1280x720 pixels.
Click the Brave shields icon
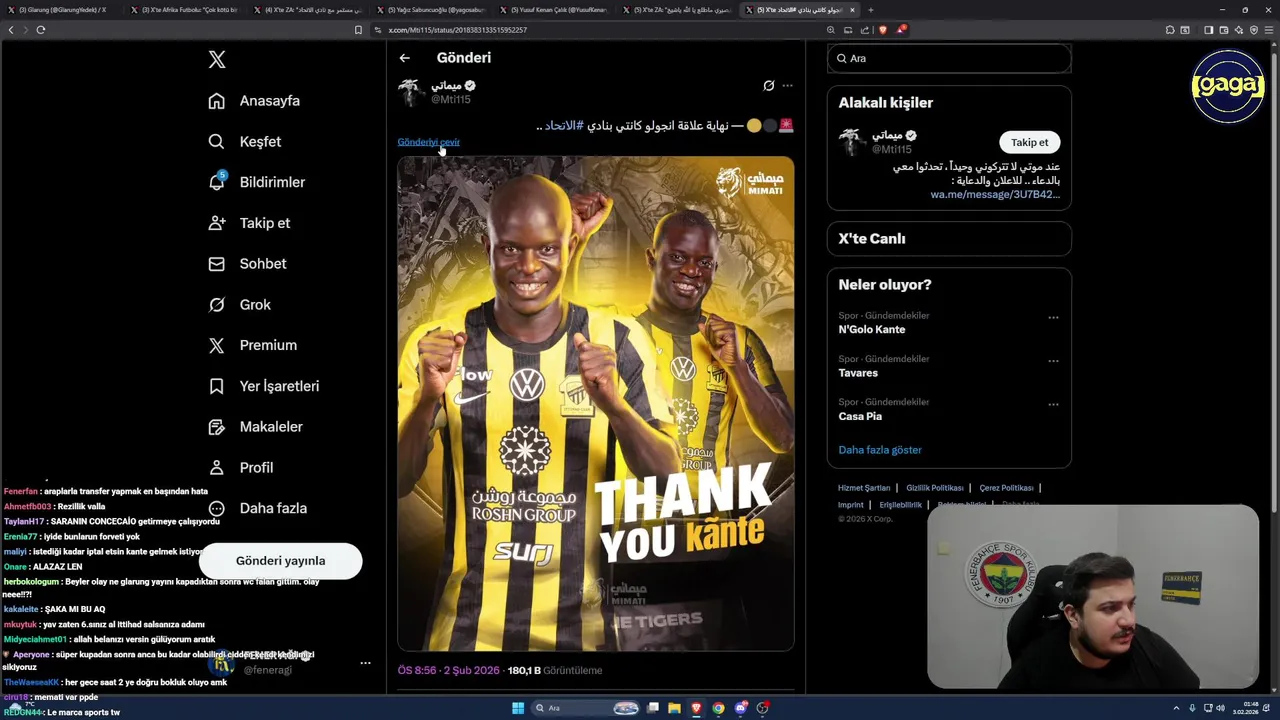[883, 30]
